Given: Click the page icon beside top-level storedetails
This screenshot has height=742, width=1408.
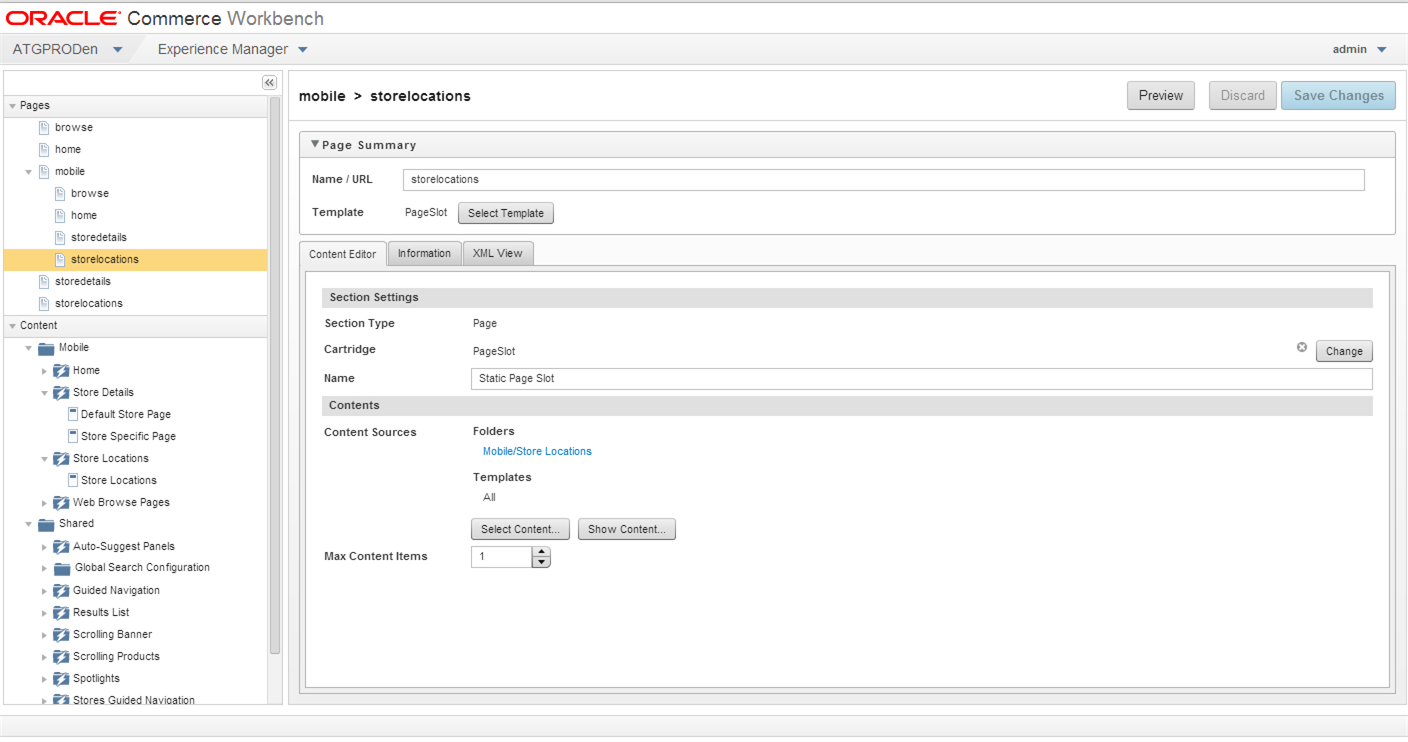Looking at the screenshot, I should click(x=44, y=281).
